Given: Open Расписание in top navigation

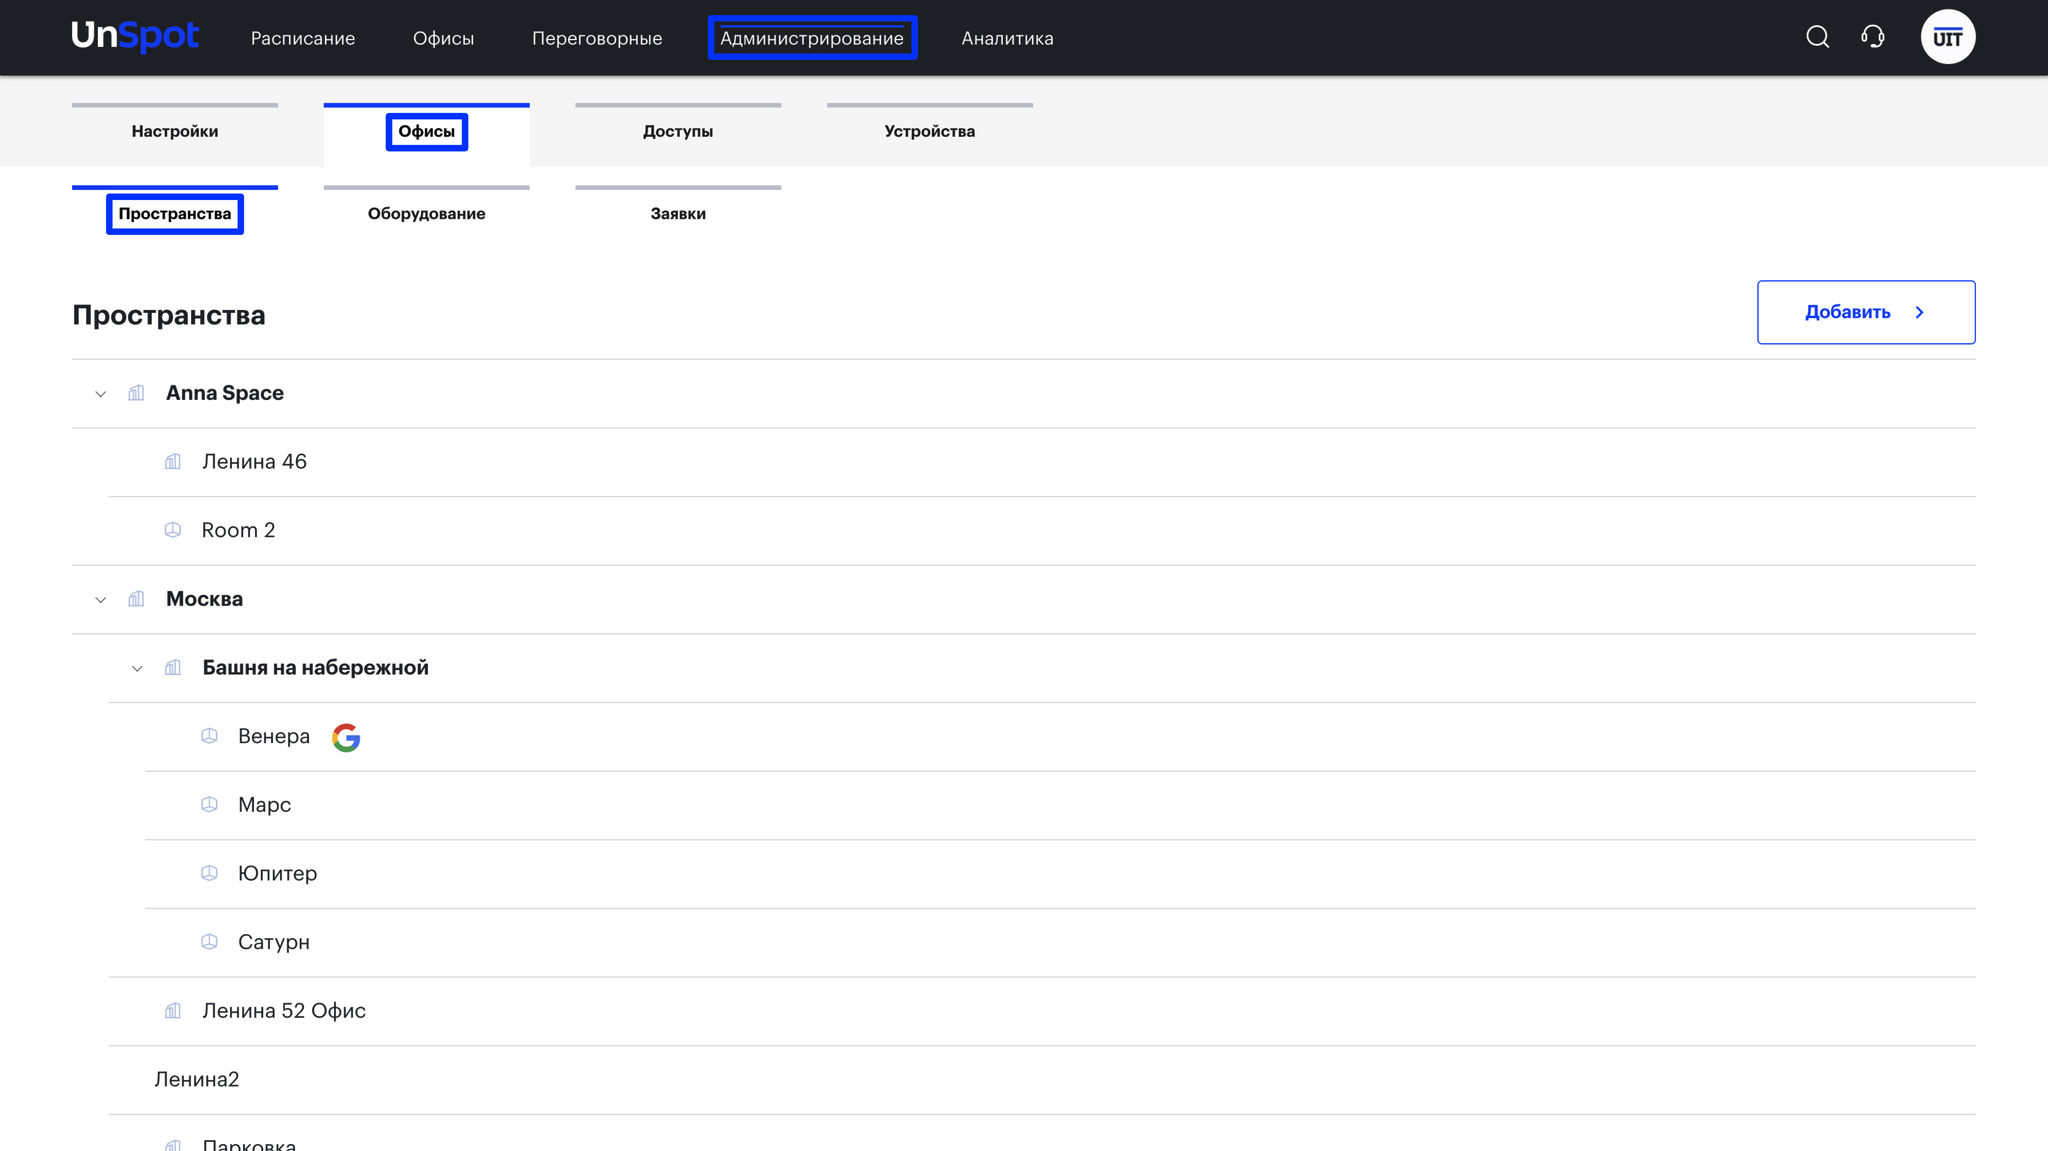Looking at the screenshot, I should point(303,38).
